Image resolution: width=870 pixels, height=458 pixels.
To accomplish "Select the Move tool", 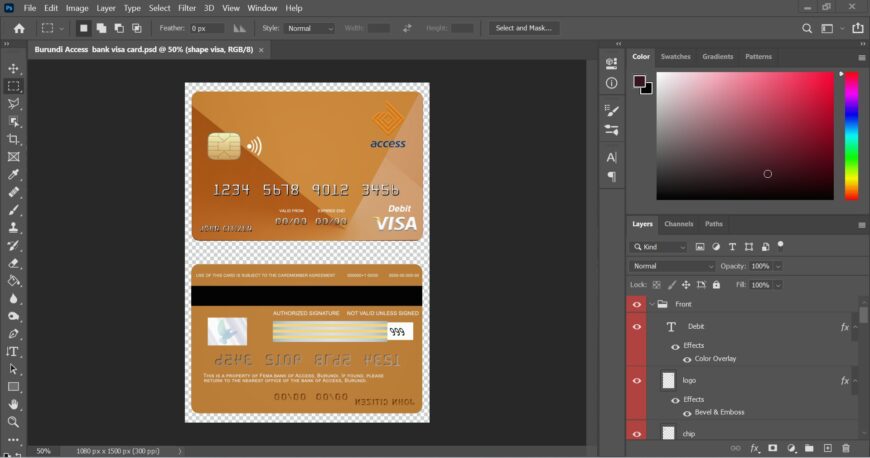I will [x=13, y=69].
